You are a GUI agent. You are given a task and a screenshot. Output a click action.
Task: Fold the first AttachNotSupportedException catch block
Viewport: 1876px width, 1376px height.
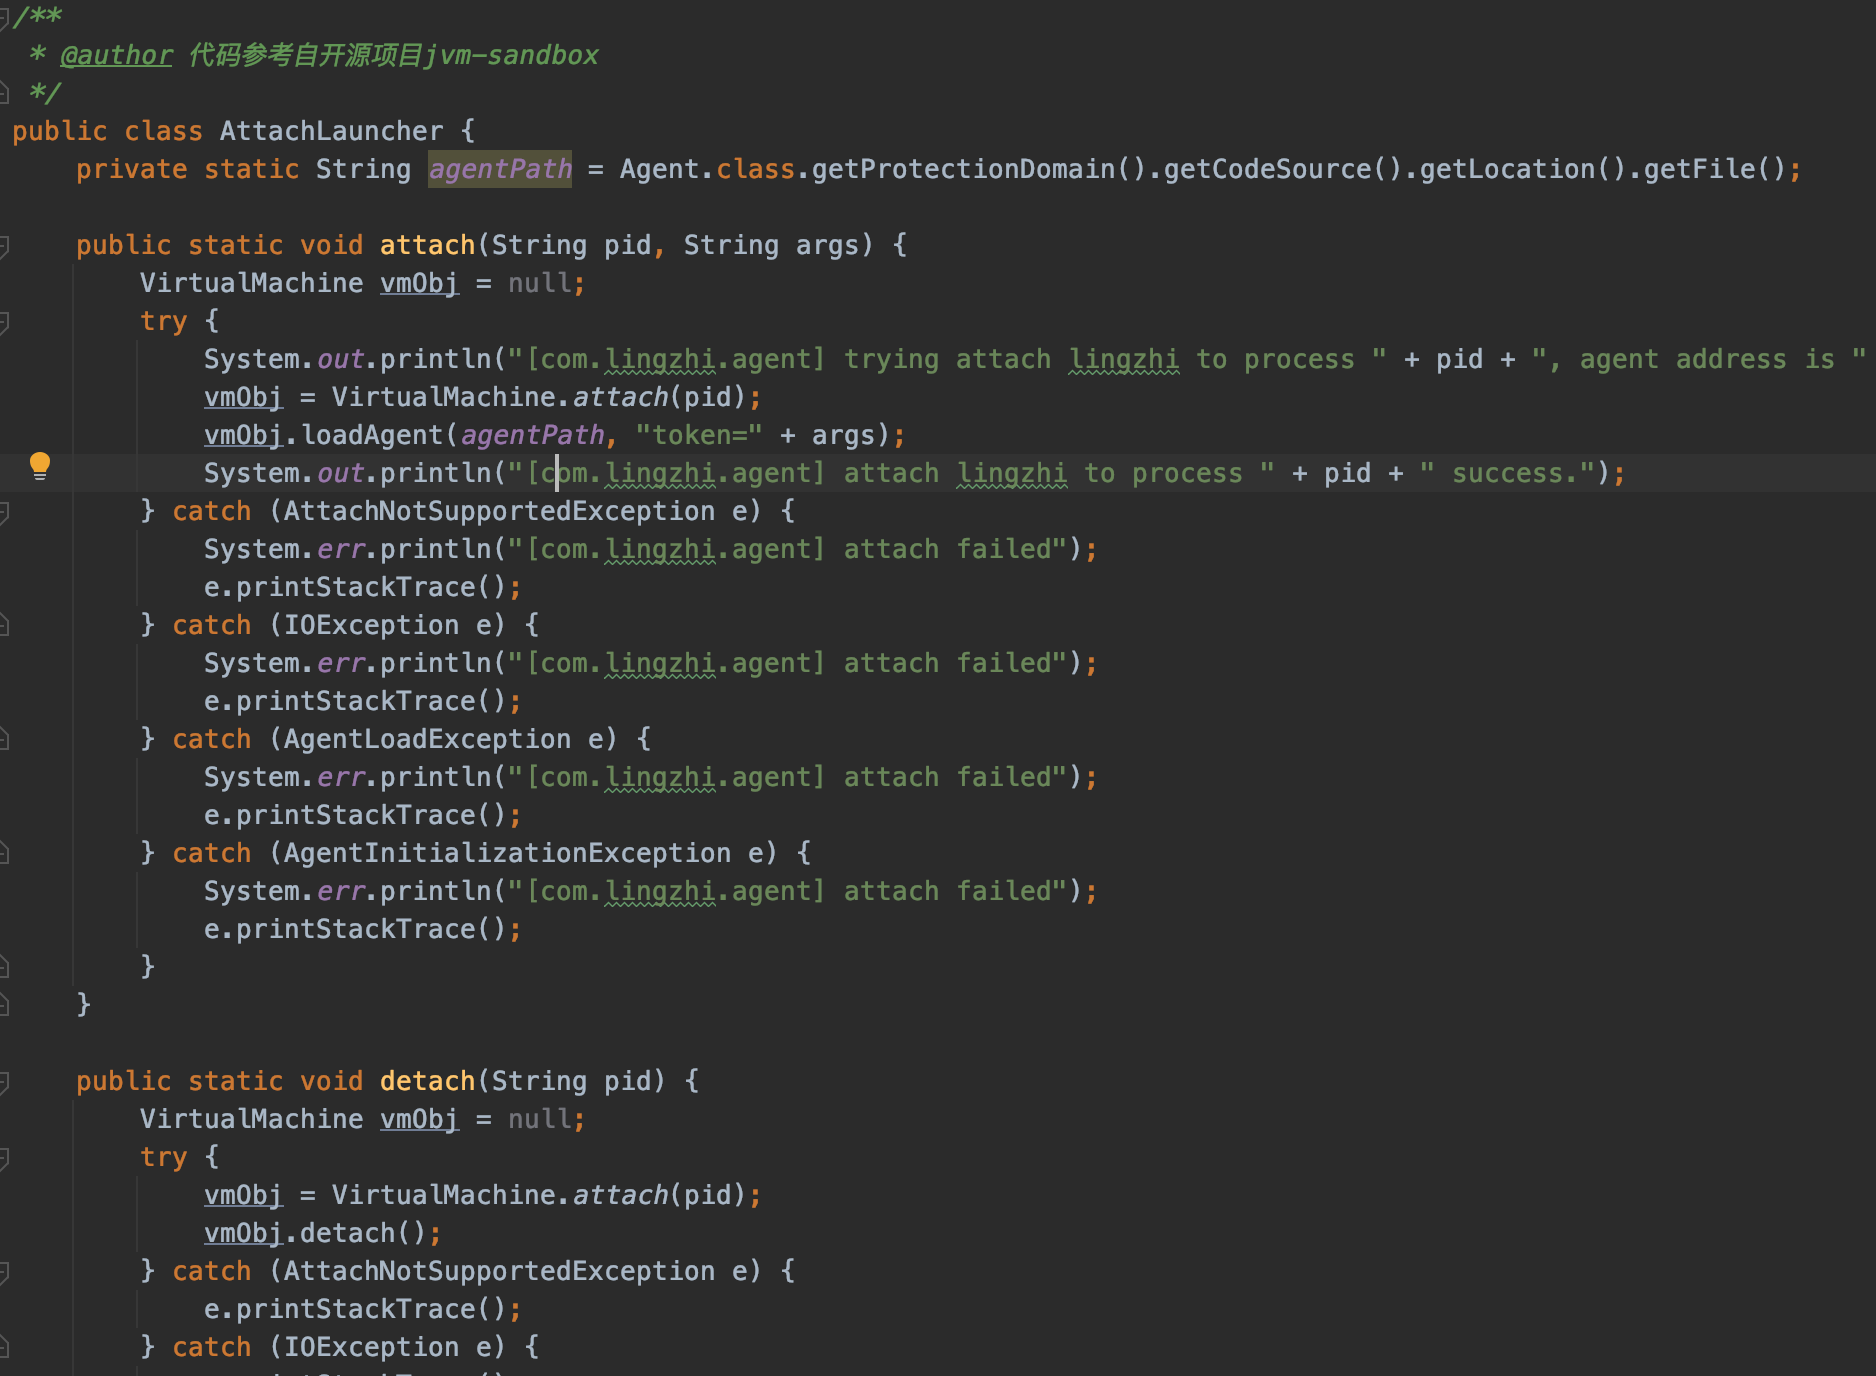4,512
